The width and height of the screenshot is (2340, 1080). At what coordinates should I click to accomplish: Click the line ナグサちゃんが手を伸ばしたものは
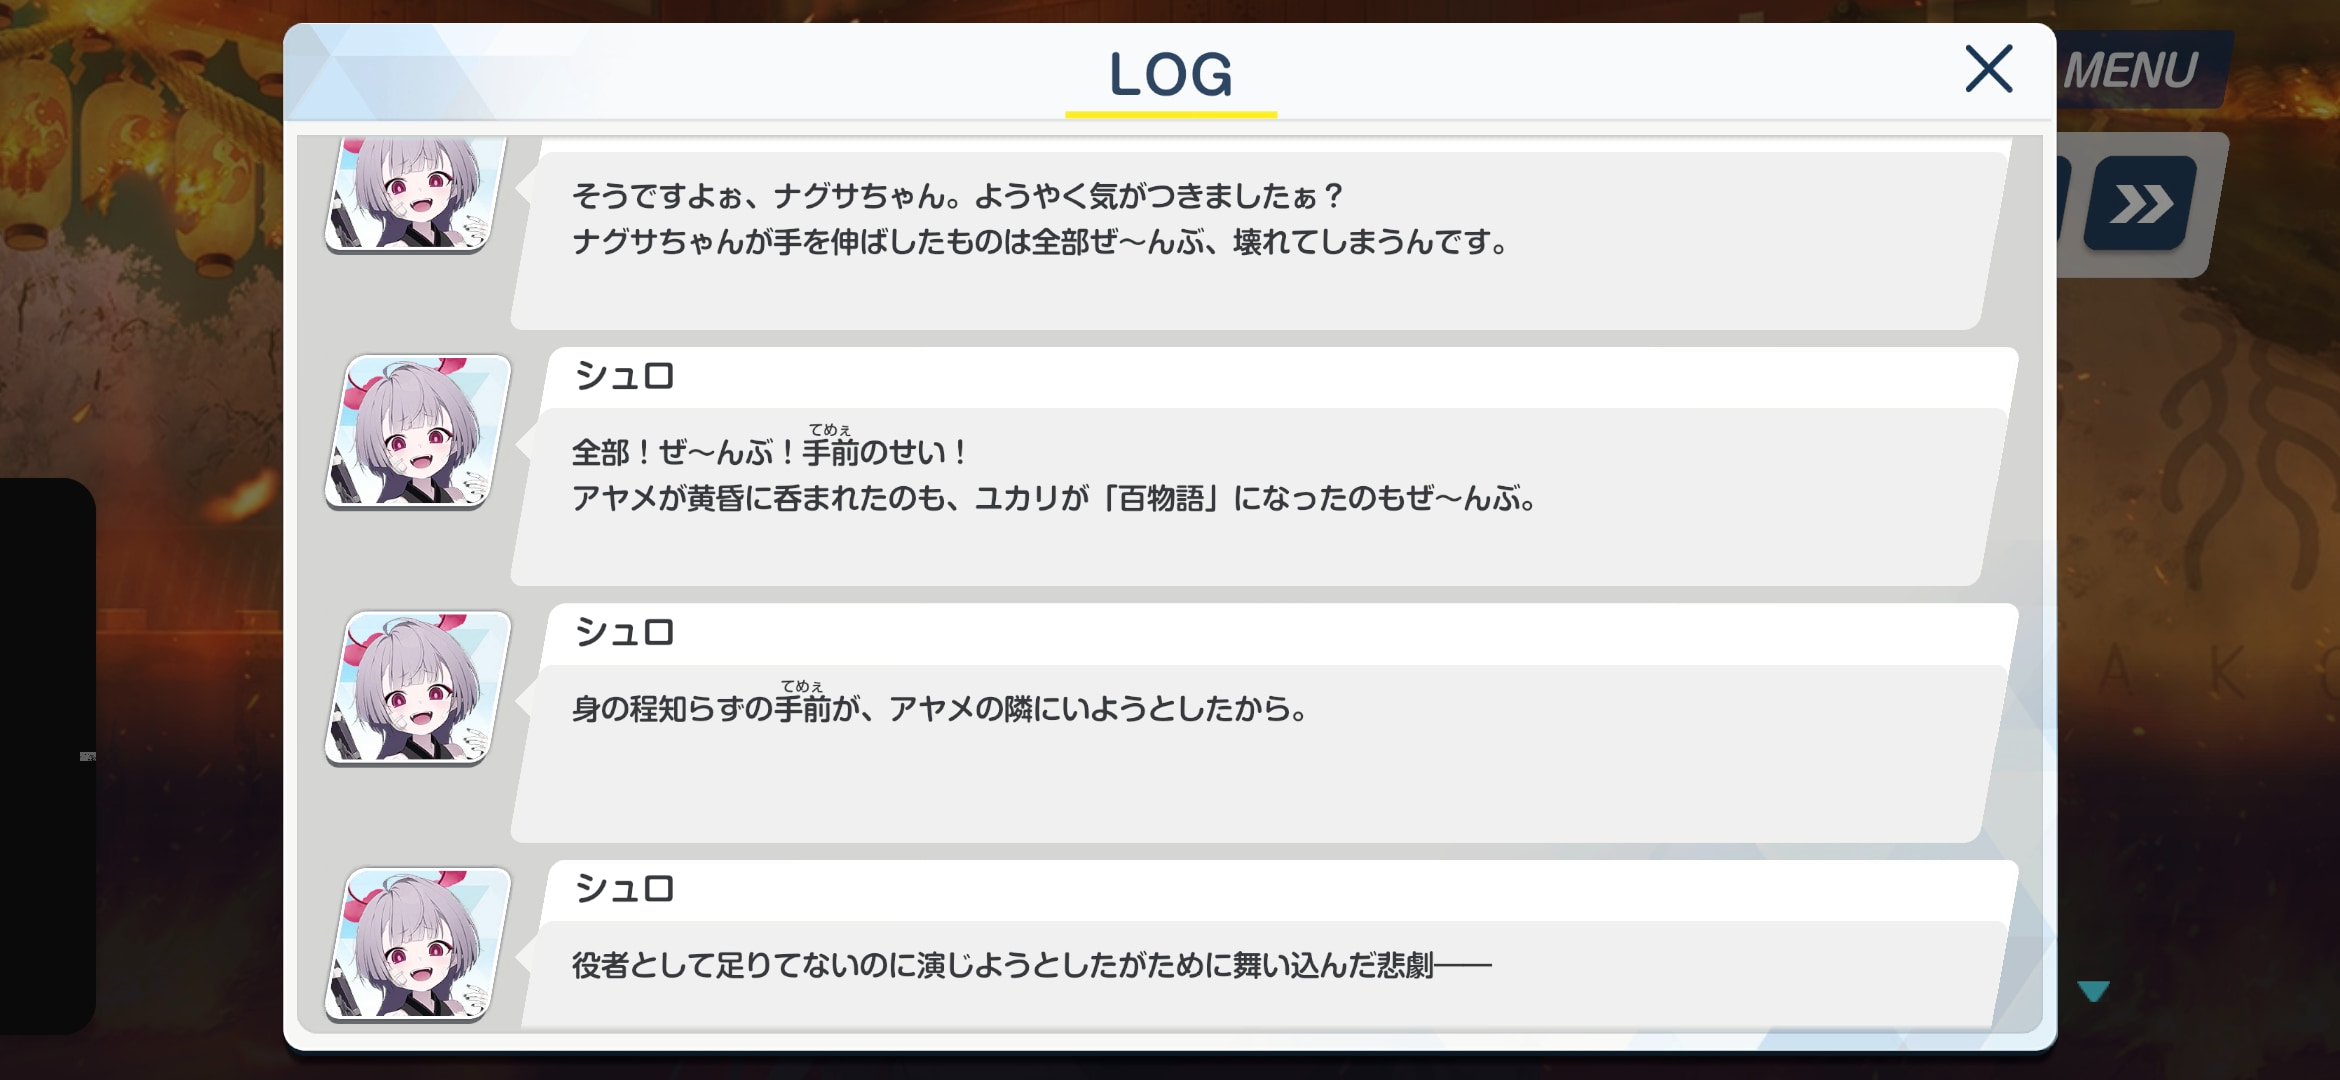(1040, 242)
